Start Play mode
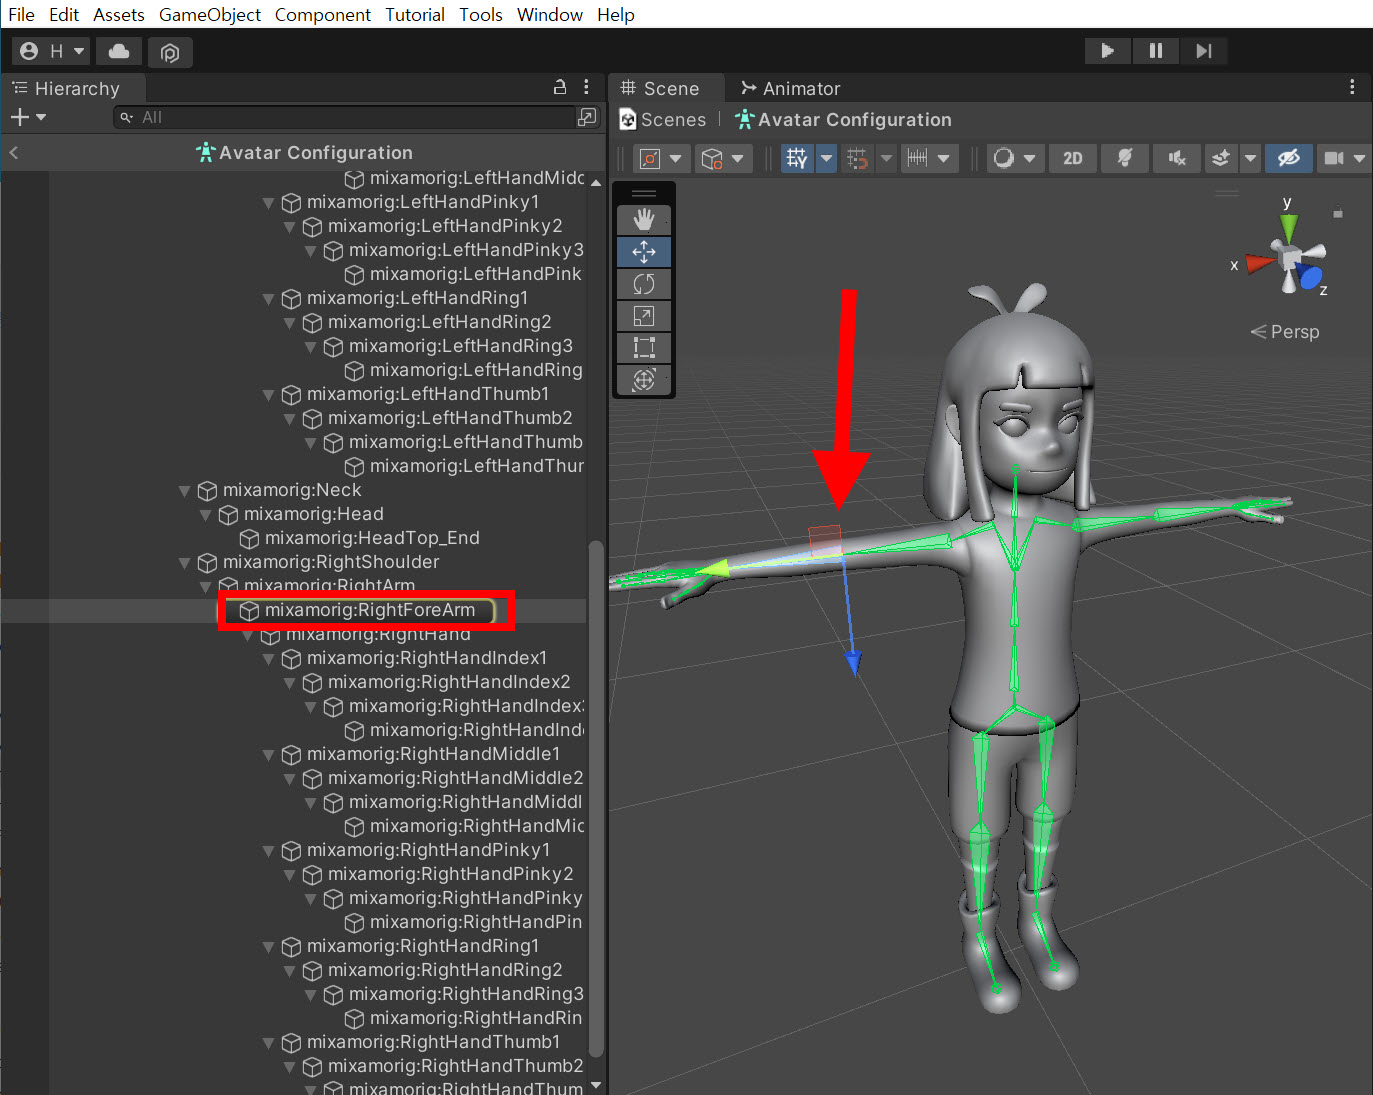This screenshot has height=1095, width=1373. tap(1108, 51)
